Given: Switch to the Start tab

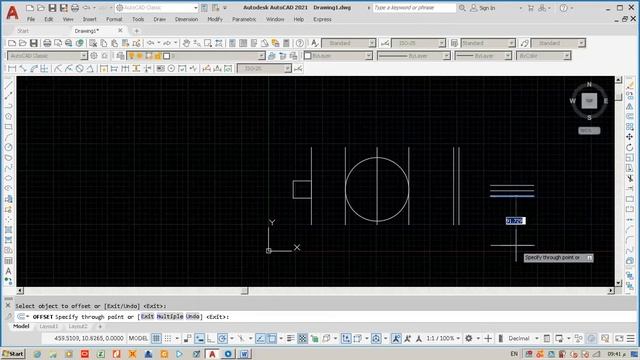Looking at the screenshot, I should 23,31.
